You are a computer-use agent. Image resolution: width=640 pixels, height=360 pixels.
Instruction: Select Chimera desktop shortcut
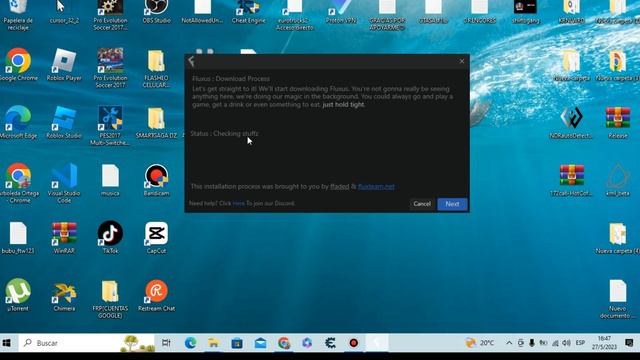tap(64, 295)
